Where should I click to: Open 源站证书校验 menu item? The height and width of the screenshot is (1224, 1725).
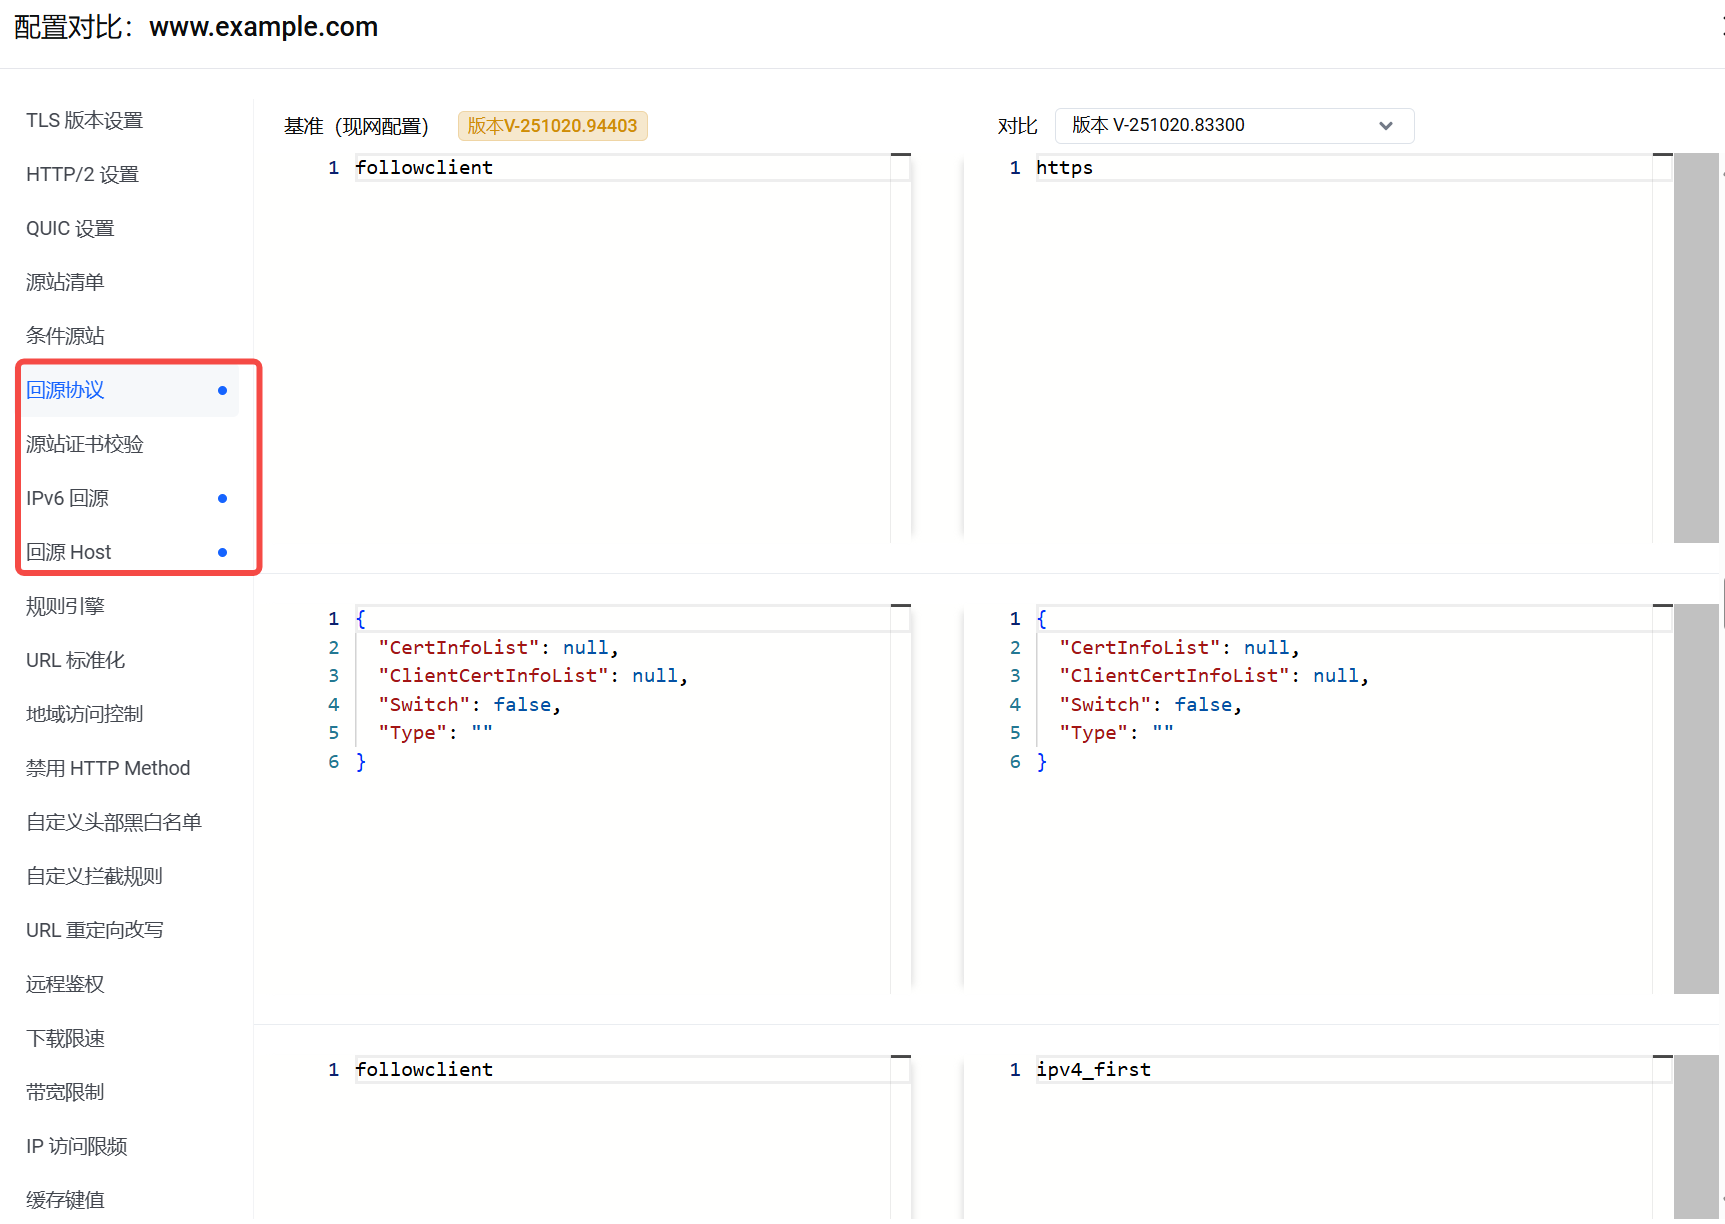click(85, 445)
